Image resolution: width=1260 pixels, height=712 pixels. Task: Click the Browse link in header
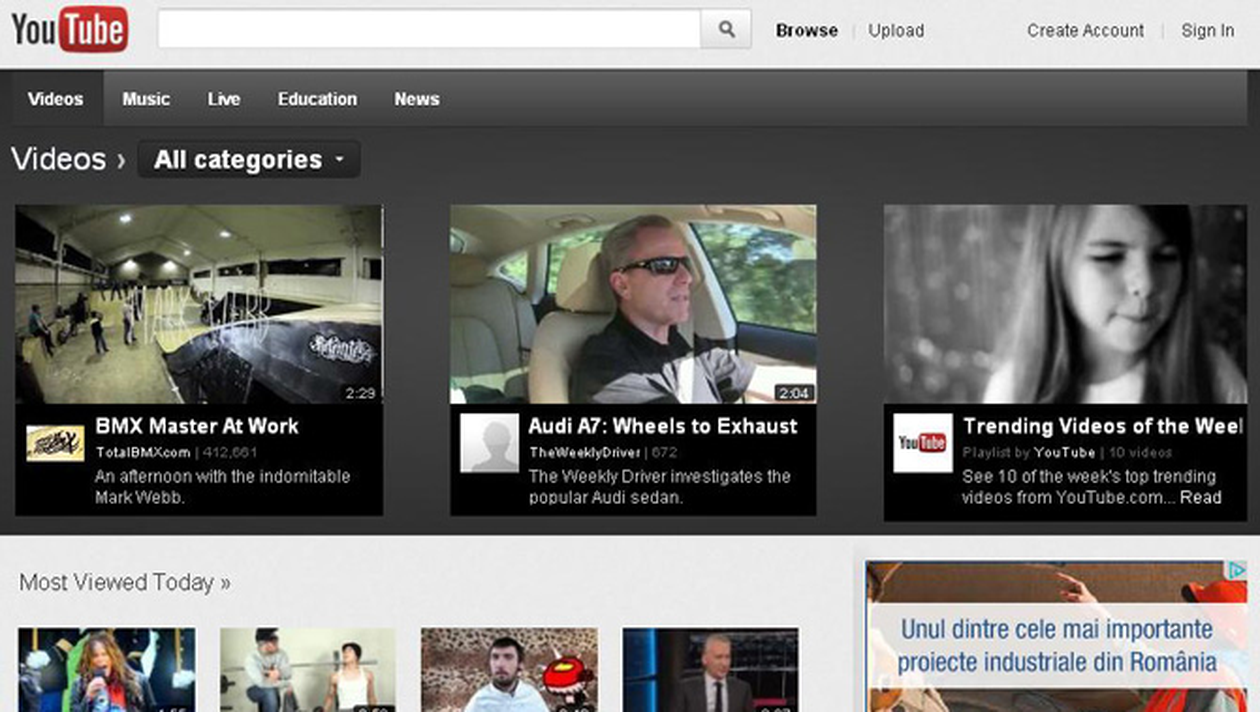[806, 30]
